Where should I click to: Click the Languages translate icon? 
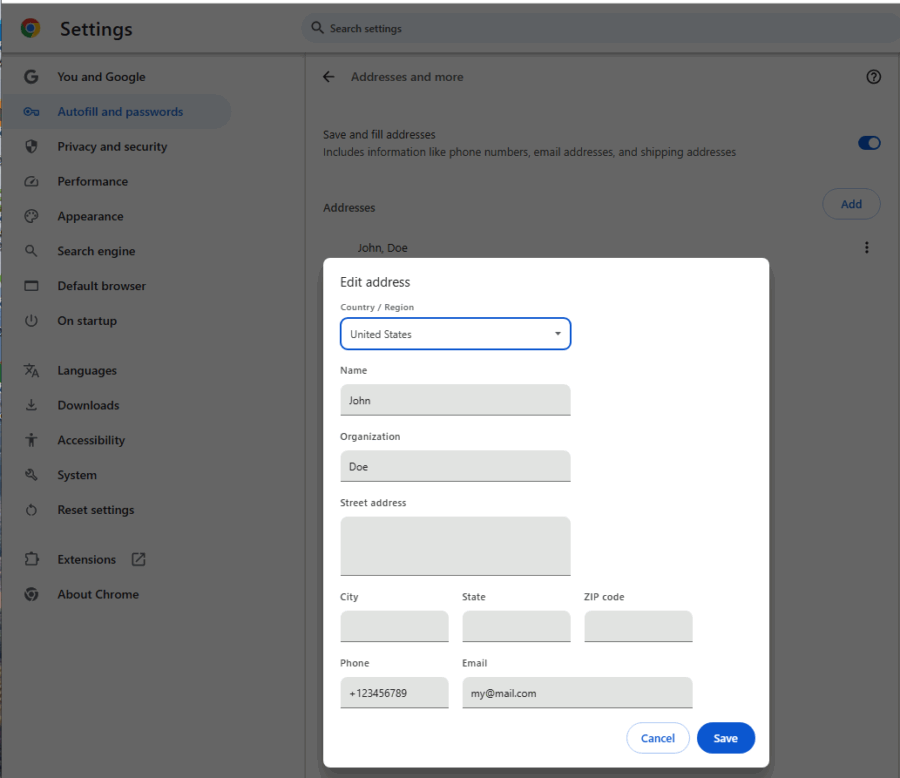pos(31,371)
